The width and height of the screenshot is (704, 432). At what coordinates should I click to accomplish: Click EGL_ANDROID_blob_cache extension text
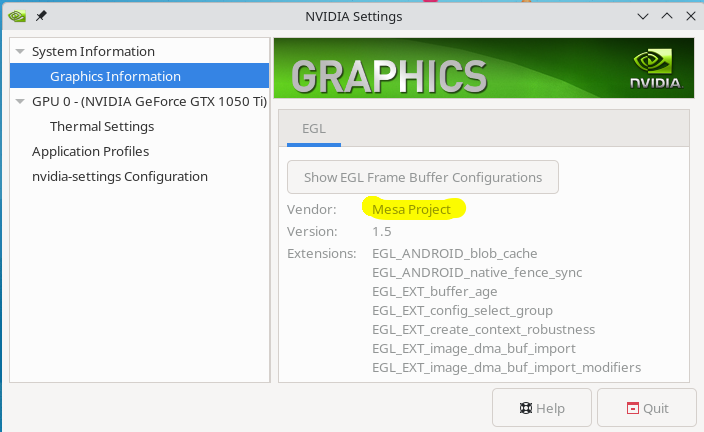tap(454, 254)
